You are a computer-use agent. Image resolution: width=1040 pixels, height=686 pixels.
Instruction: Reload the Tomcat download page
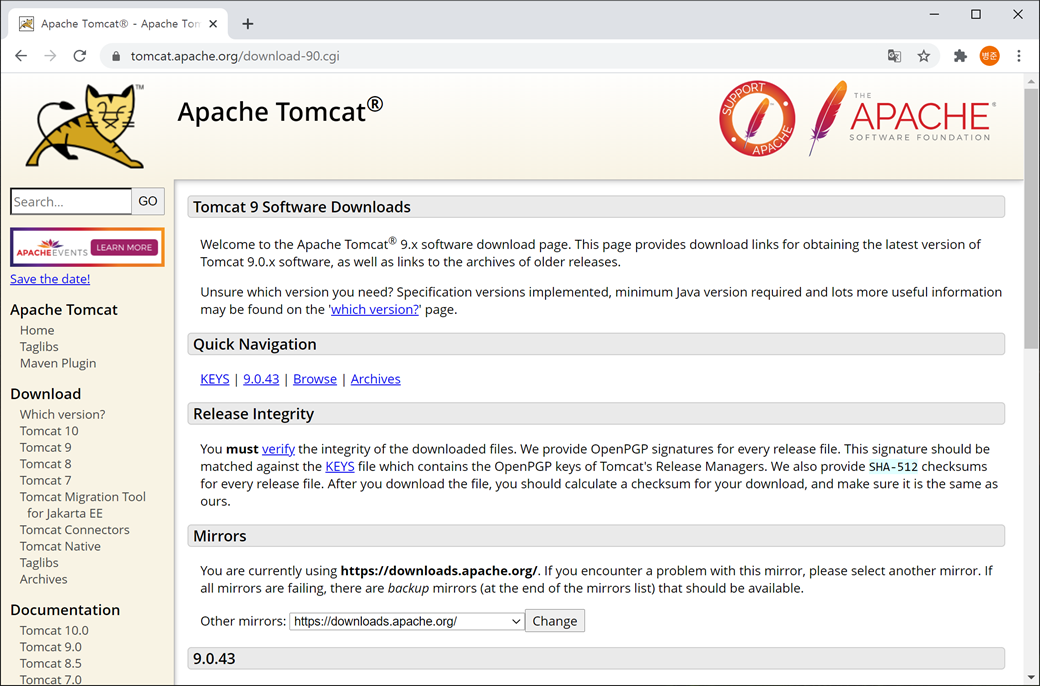[80, 56]
